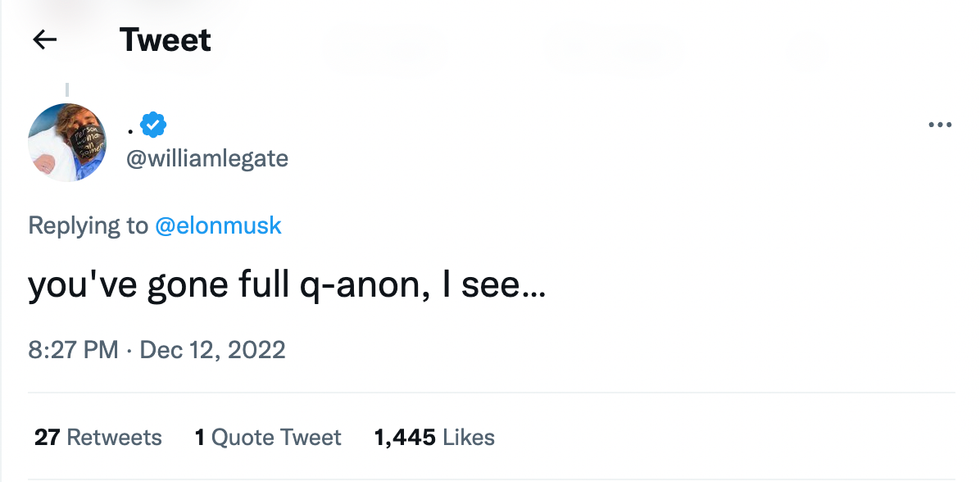Click the 'Dec 12, 2022' date
Image resolution: width=980 pixels, height=482 pixels.
click(212, 350)
